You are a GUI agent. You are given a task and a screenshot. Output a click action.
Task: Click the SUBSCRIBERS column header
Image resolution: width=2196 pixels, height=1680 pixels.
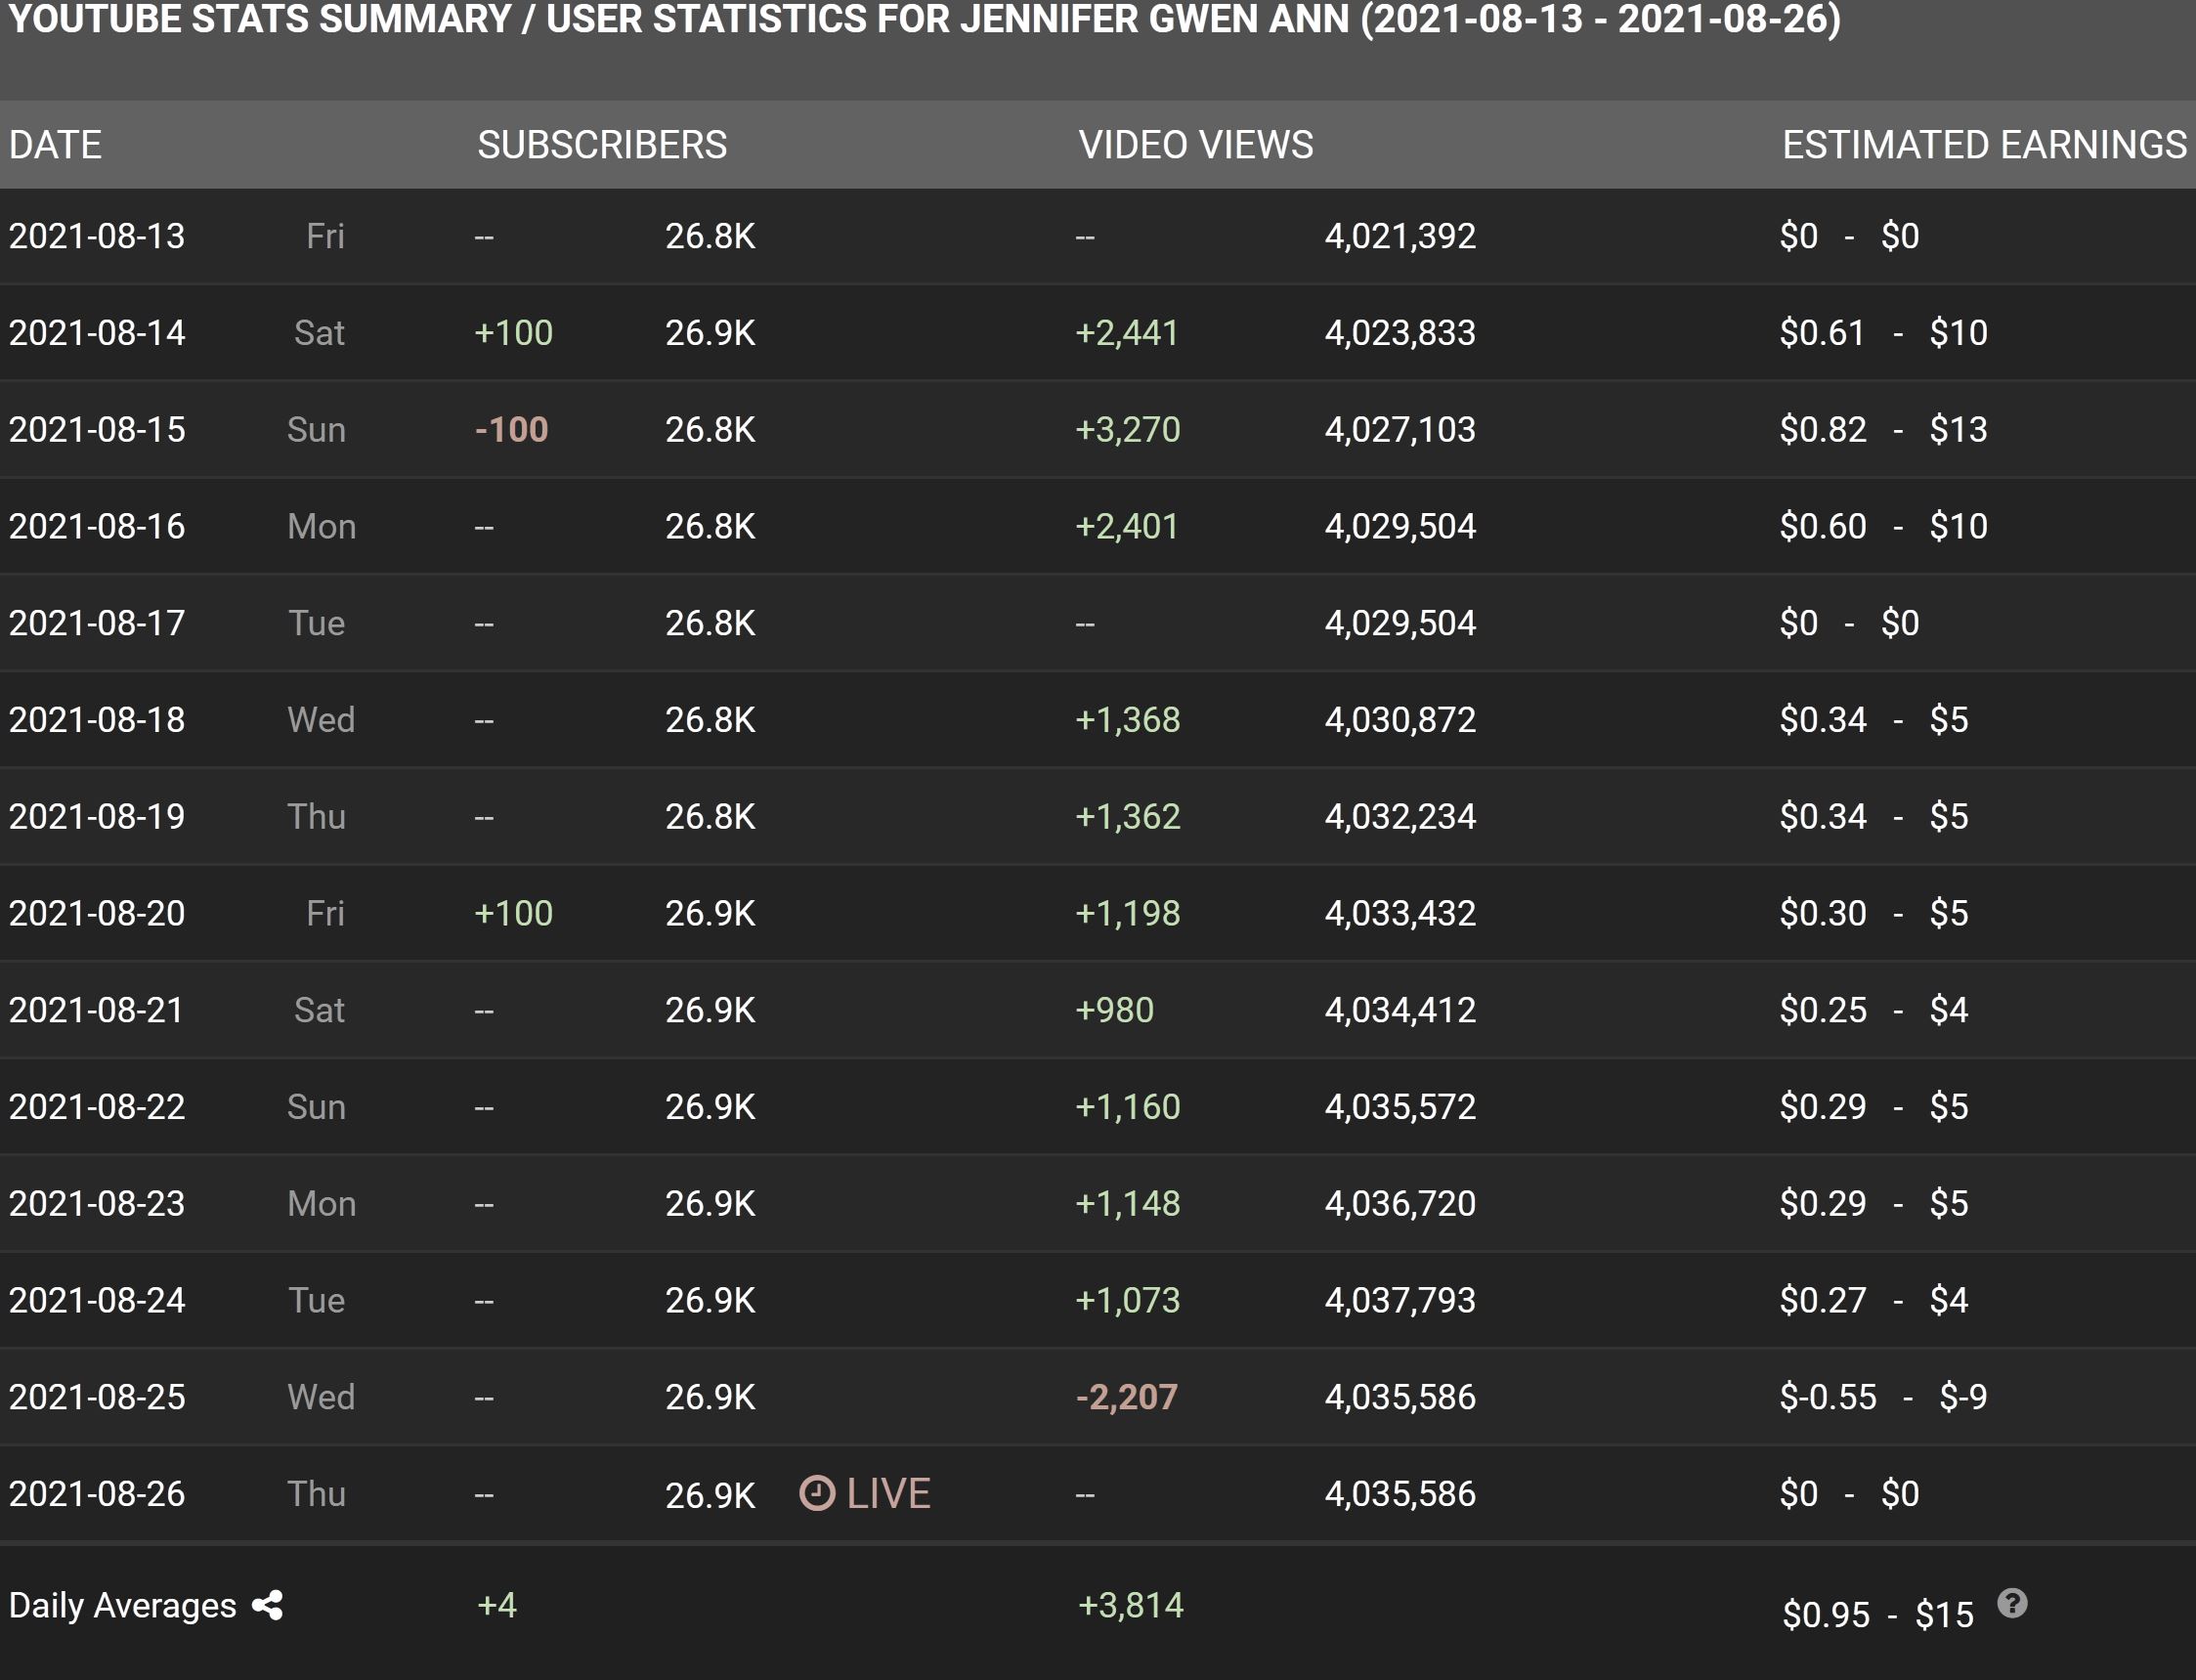tap(602, 145)
